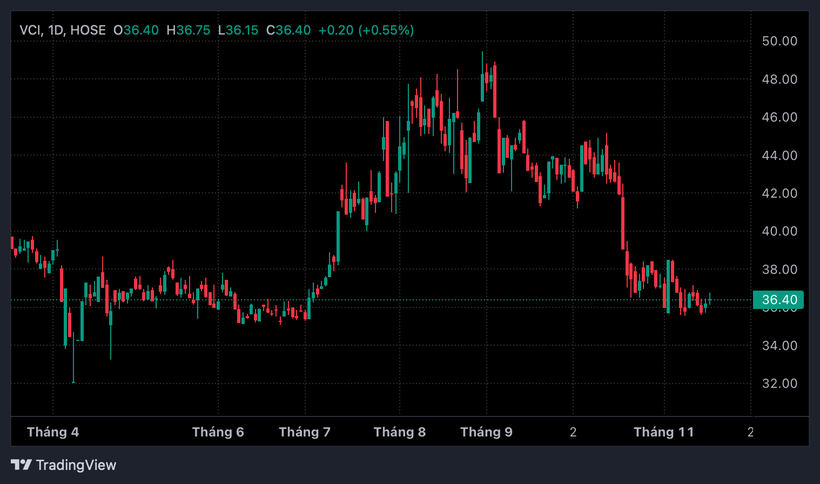Click the Tháng 4 time axis label
The width and height of the screenshot is (820, 484).
click(53, 432)
